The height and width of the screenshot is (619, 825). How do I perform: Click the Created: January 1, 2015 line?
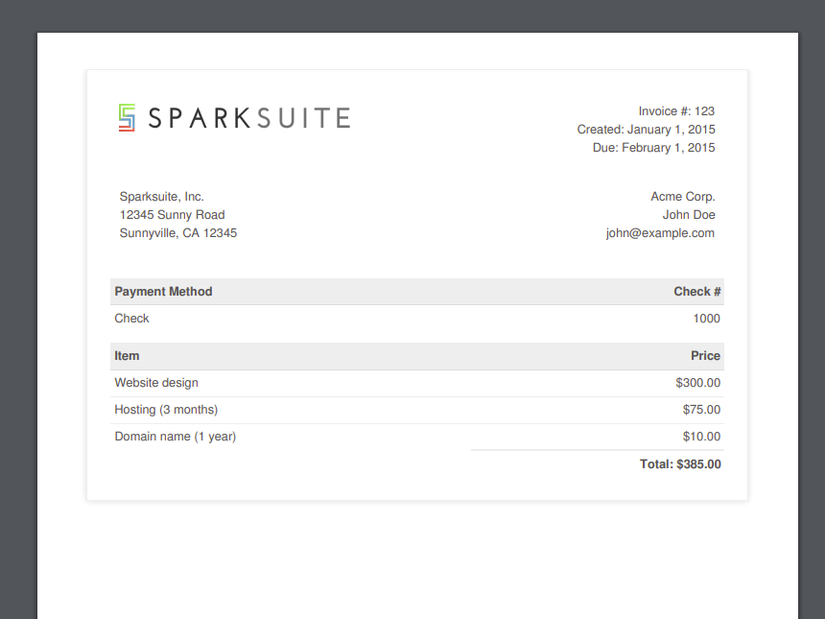pyautogui.click(x=646, y=129)
